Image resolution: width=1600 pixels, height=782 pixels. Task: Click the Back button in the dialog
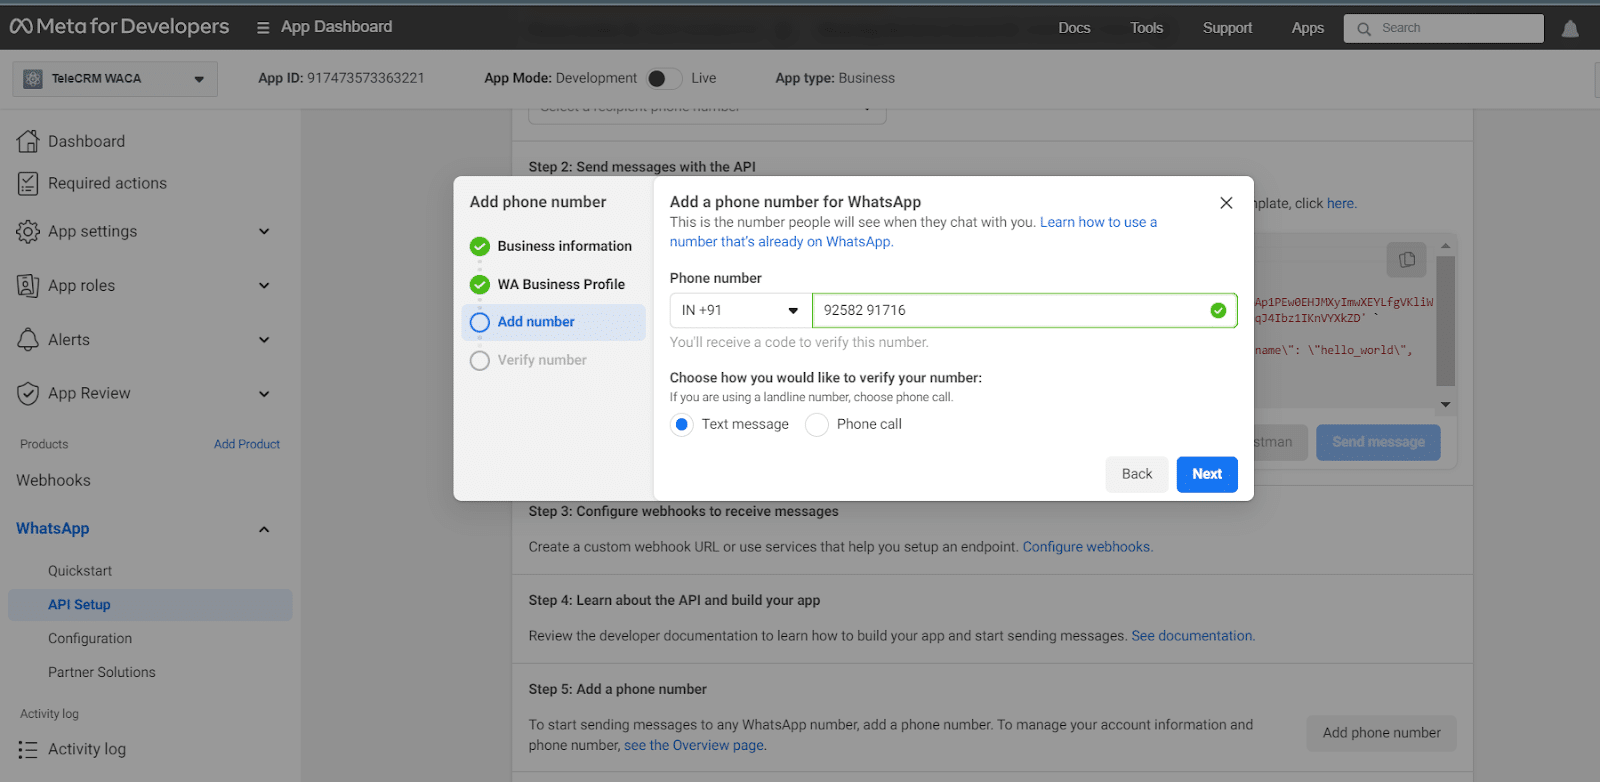[1137, 474]
